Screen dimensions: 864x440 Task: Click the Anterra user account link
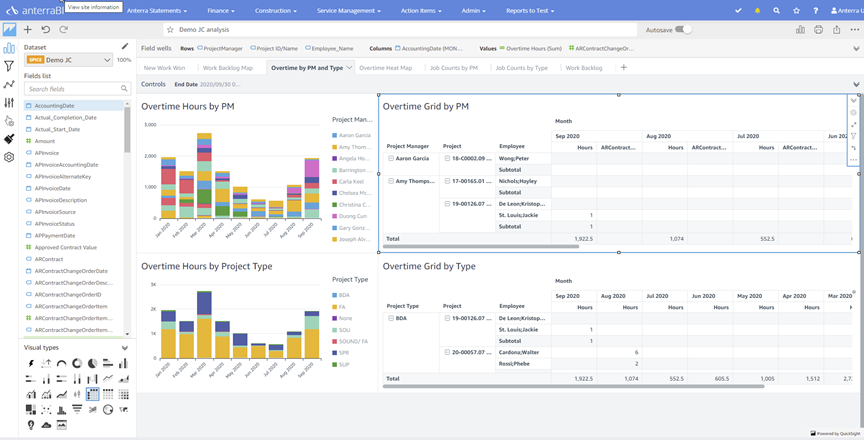[847, 10]
